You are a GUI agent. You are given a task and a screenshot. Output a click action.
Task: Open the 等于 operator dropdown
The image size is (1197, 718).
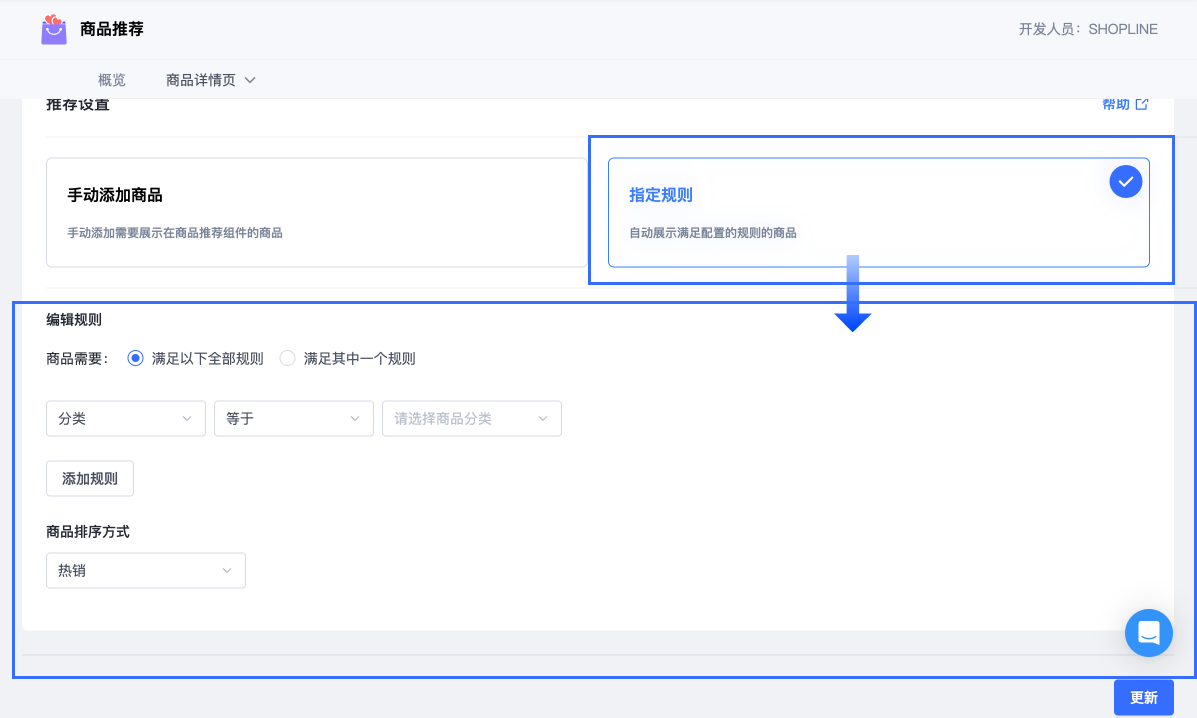pos(294,418)
